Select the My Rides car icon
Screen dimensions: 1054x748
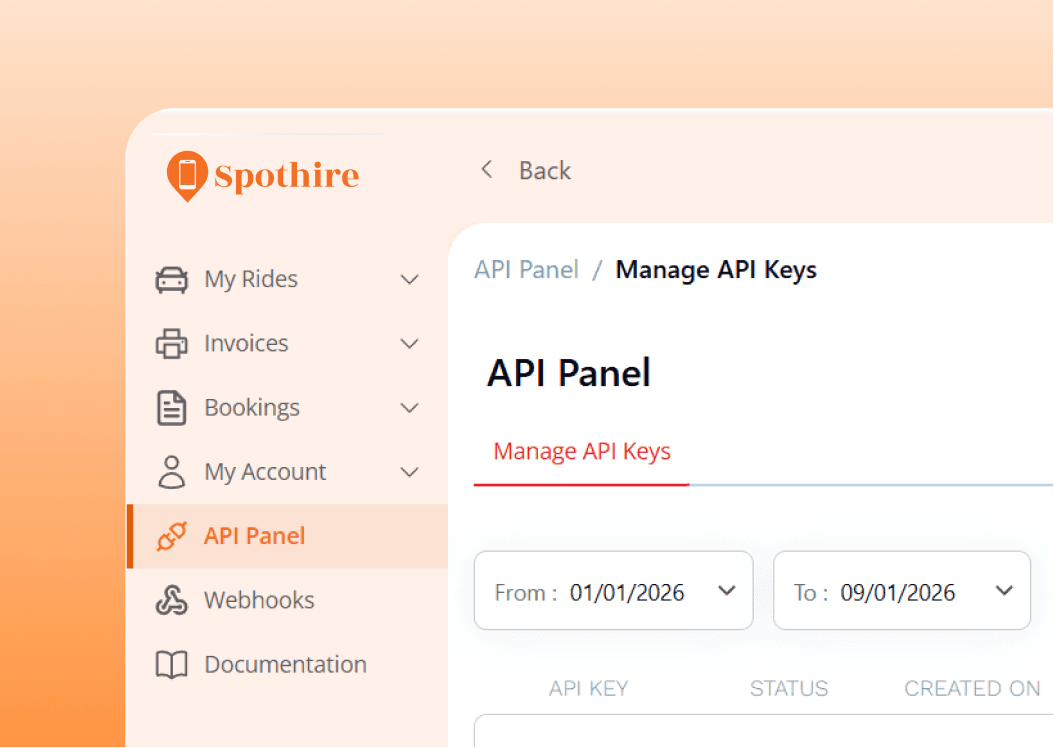171,279
